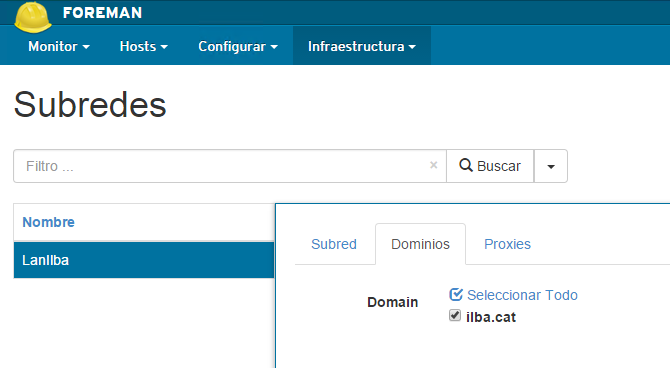Open the Monitor menu

[59, 46]
